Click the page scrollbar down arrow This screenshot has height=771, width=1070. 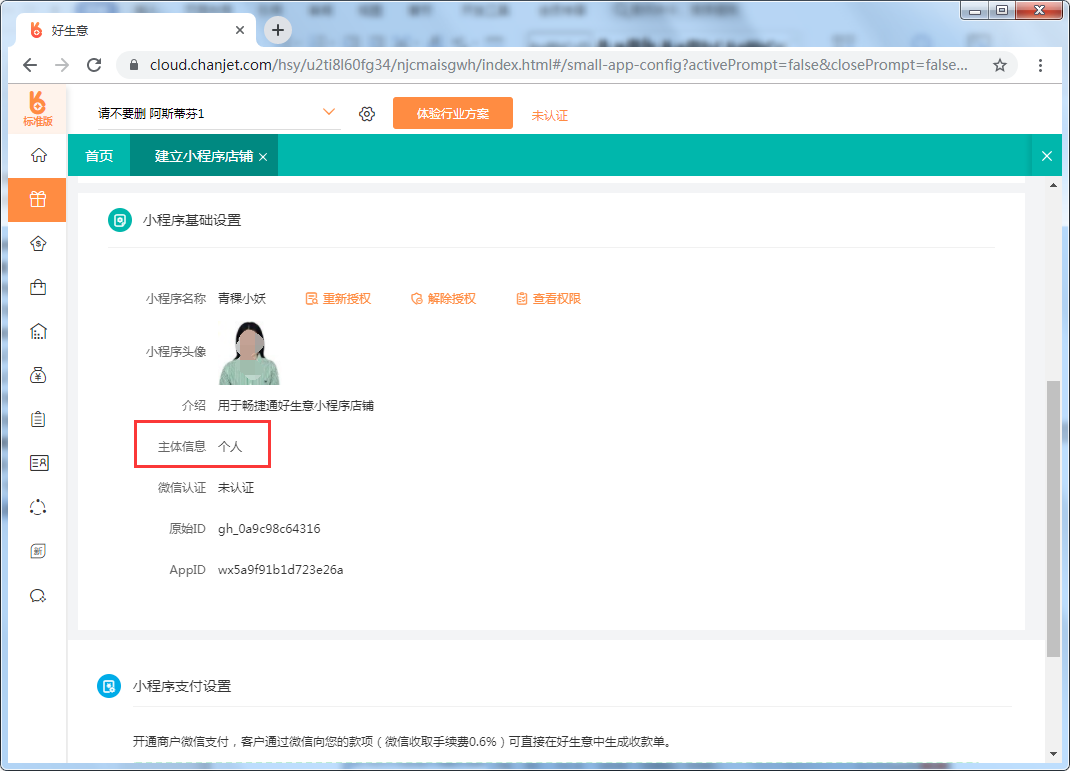pos(1054,754)
